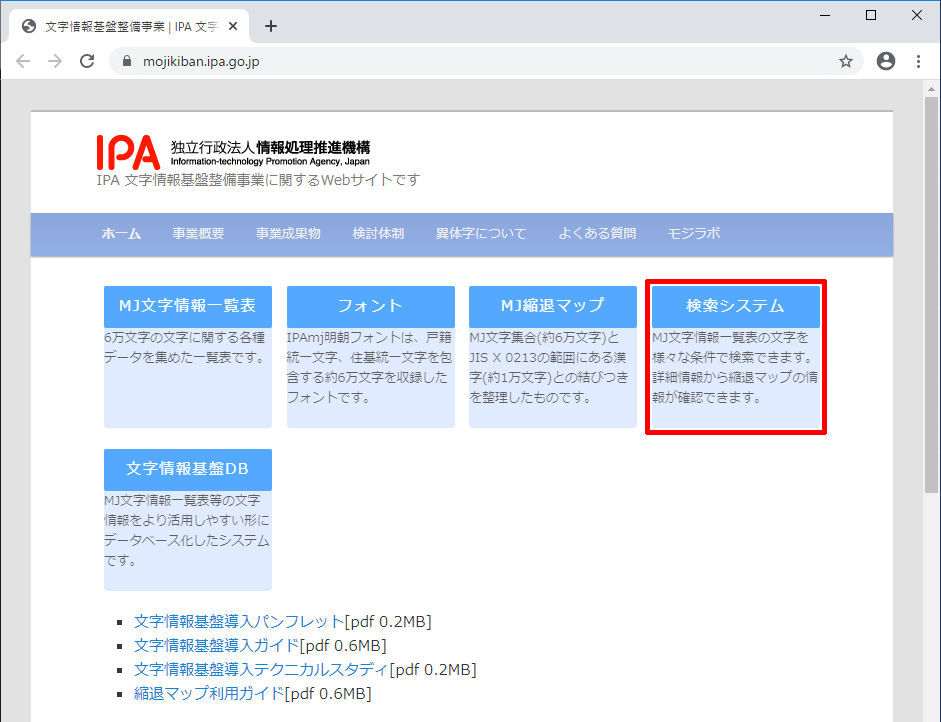This screenshot has height=722, width=941.
Task: Maximize the Chrome window
Action: click(871, 16)
